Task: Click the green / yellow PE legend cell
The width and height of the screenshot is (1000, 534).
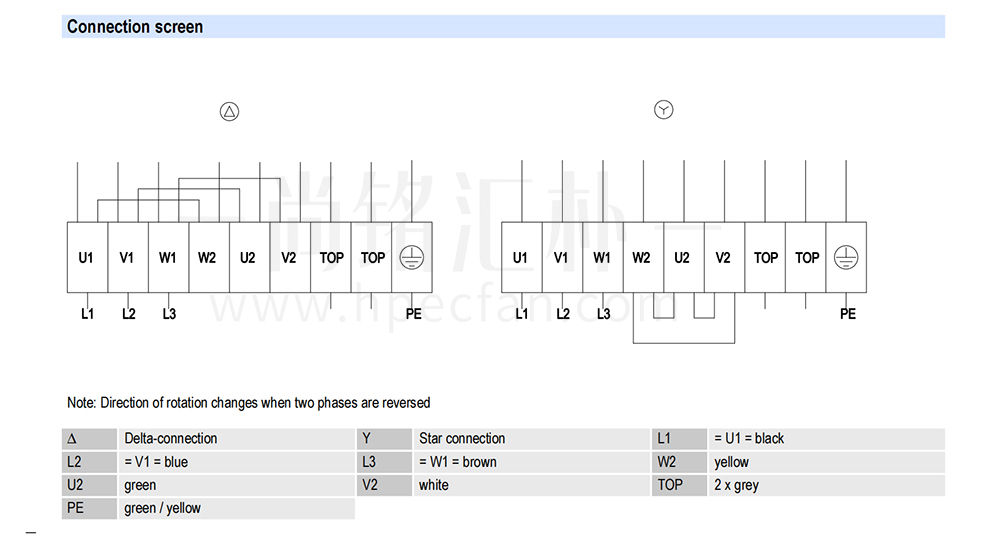Action: coord(237,508)
